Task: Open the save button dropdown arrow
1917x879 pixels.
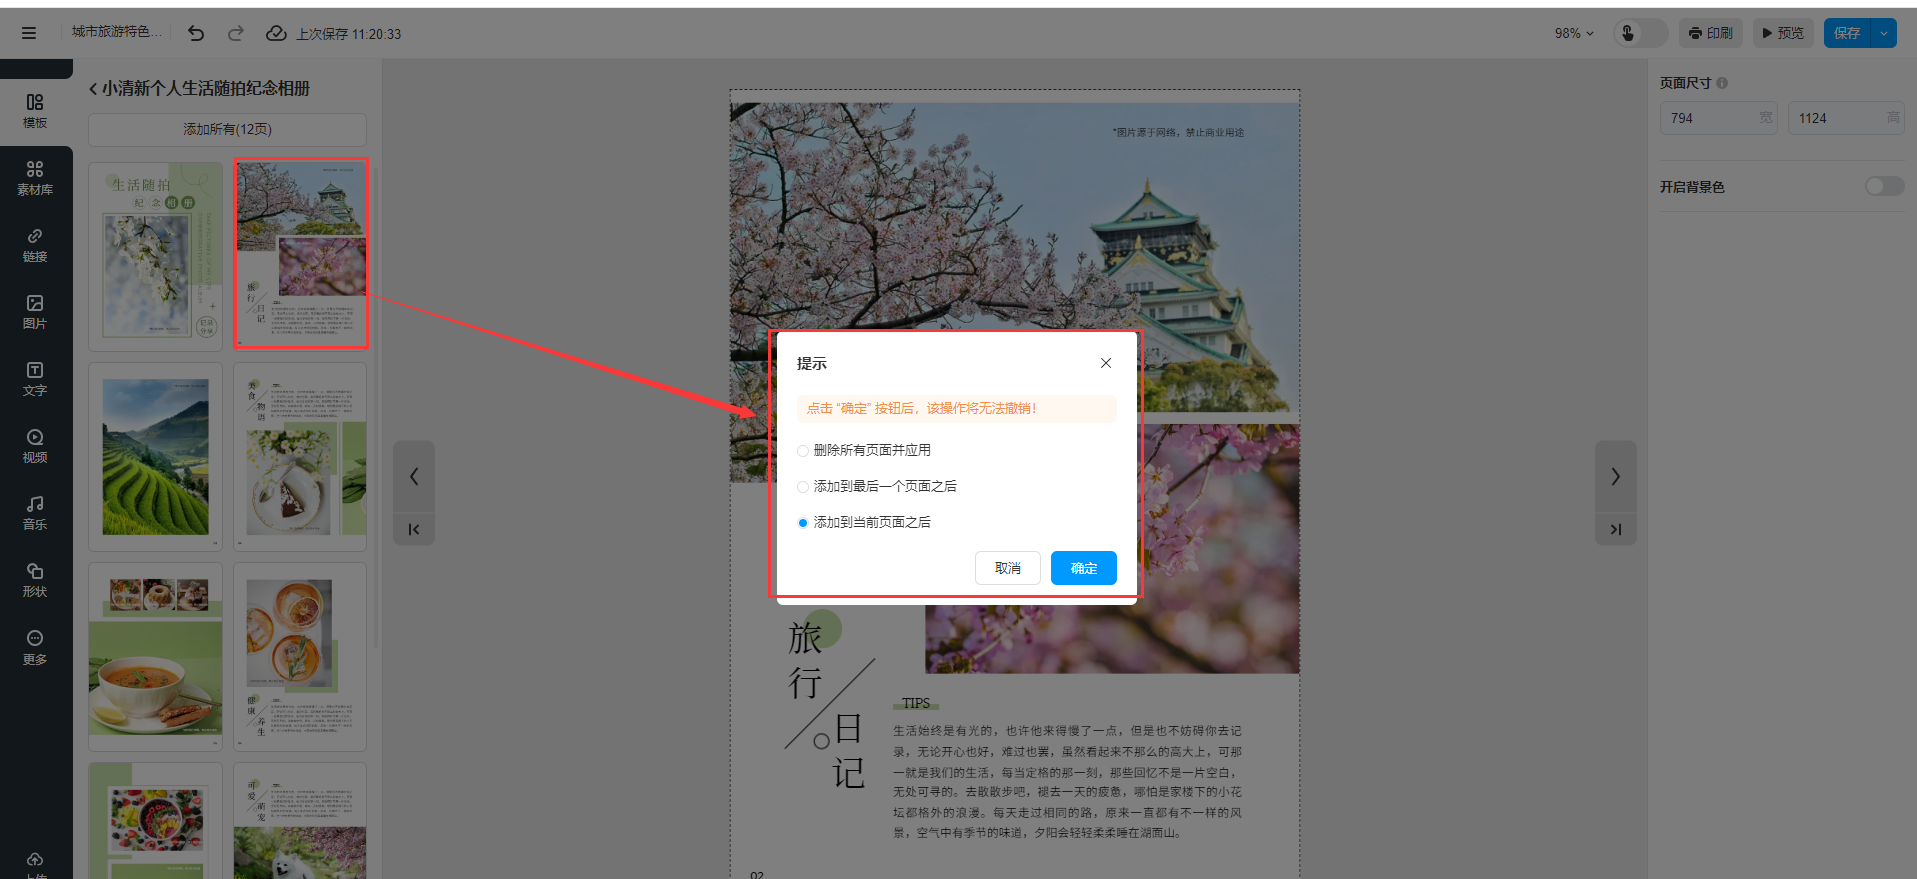Action: pyautogui.click(x=1884, y=33)
